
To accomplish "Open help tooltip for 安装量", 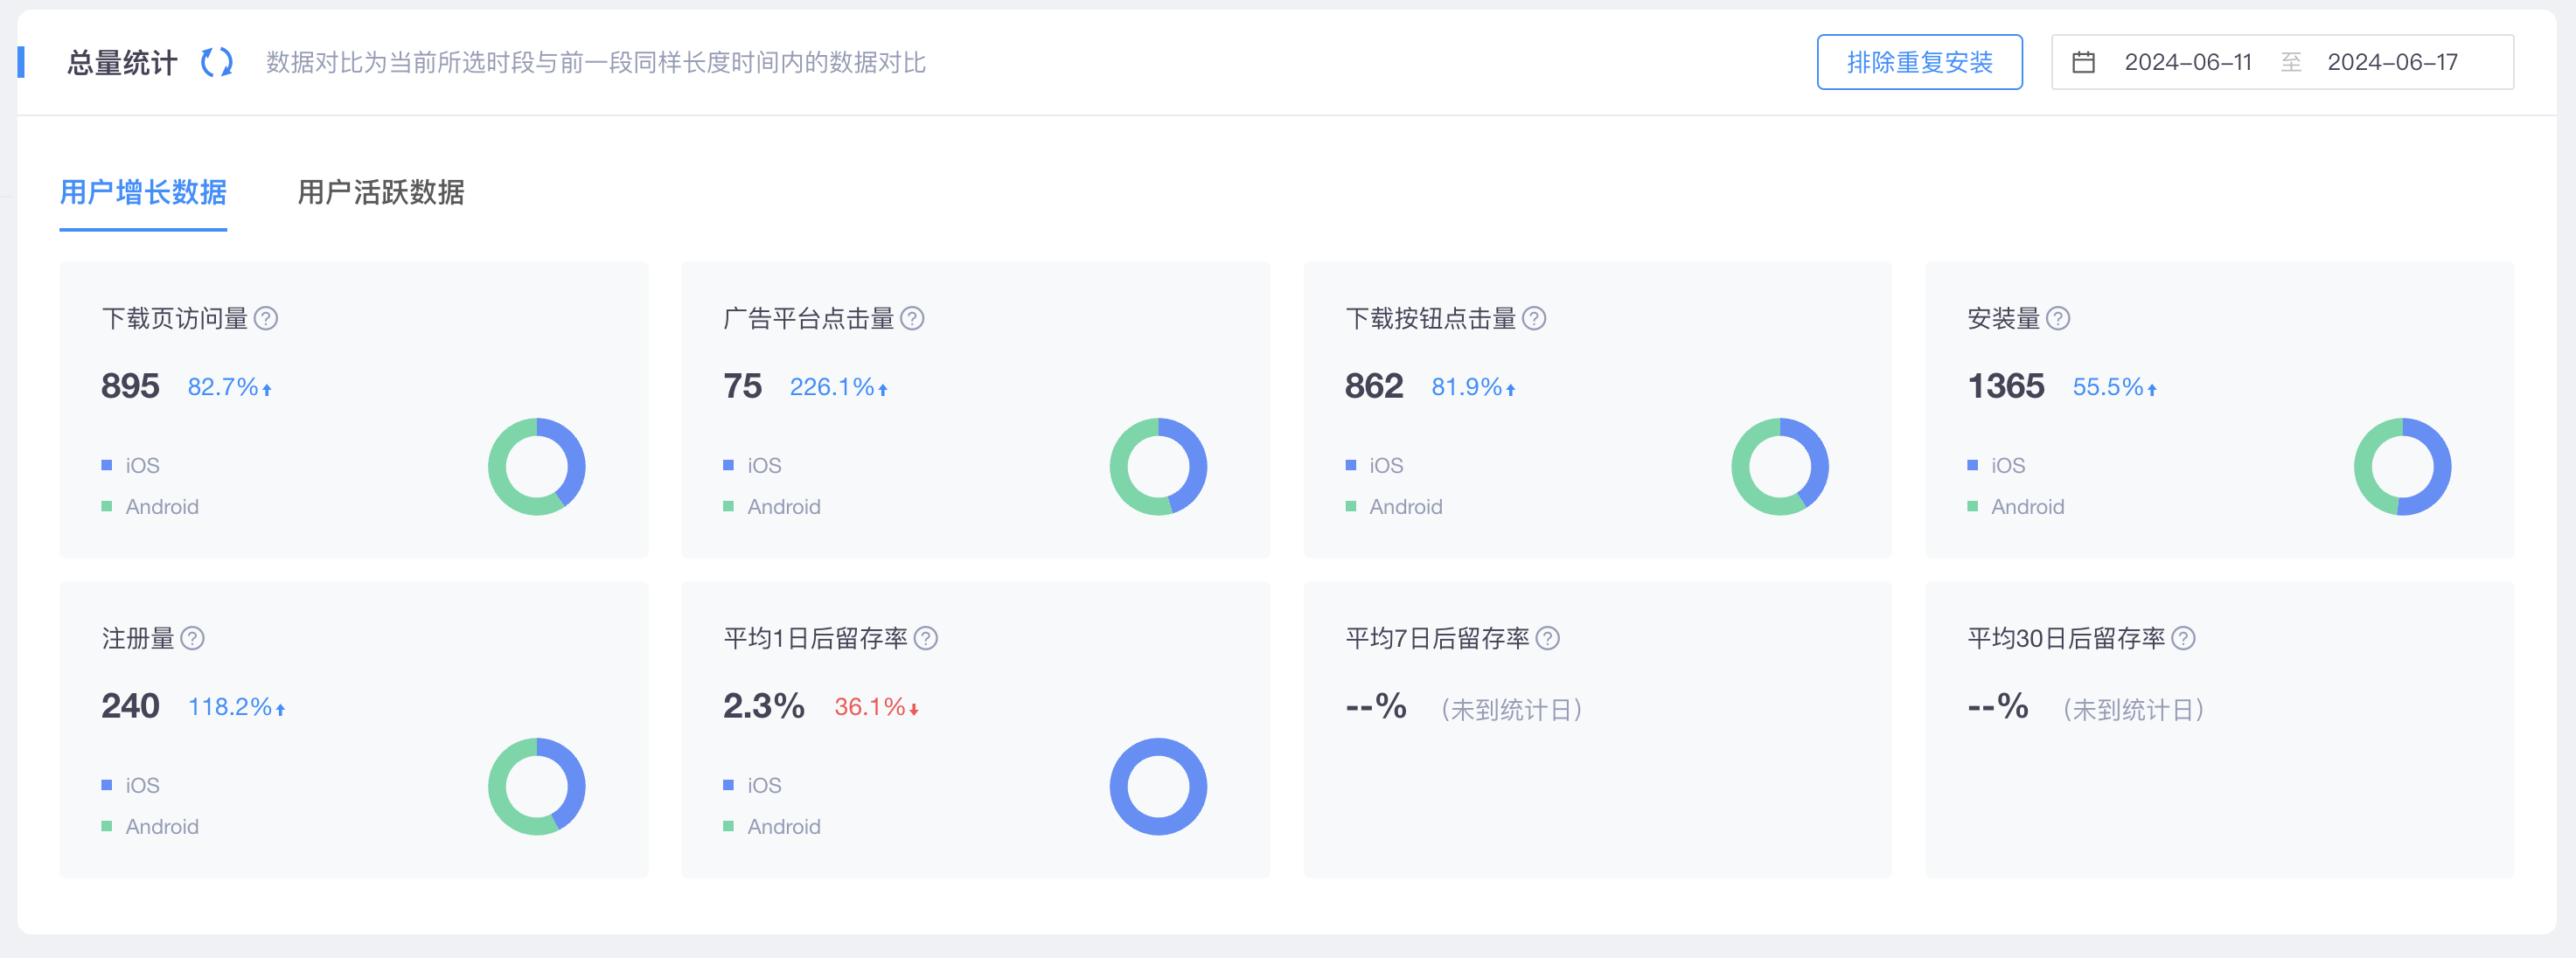I will tap(2058, 318).
